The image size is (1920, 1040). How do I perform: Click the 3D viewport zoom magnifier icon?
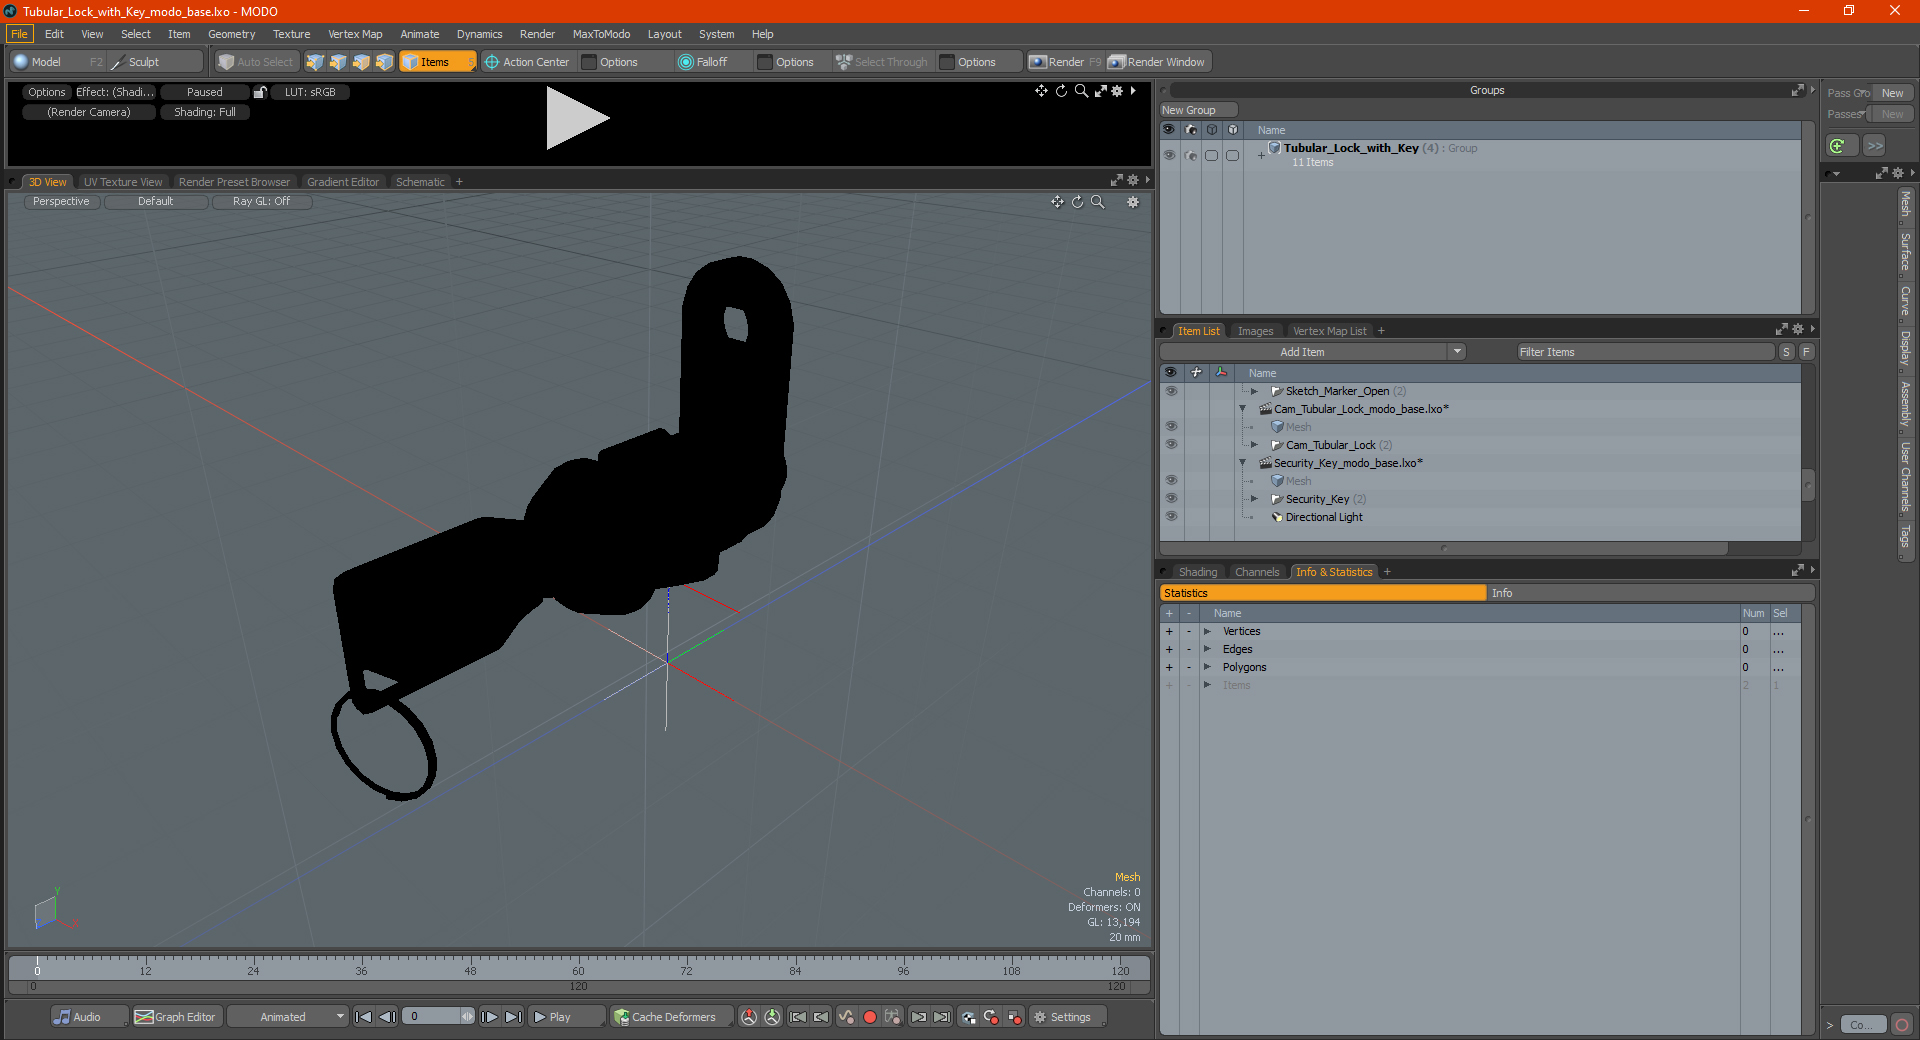tap(1097, 202)
